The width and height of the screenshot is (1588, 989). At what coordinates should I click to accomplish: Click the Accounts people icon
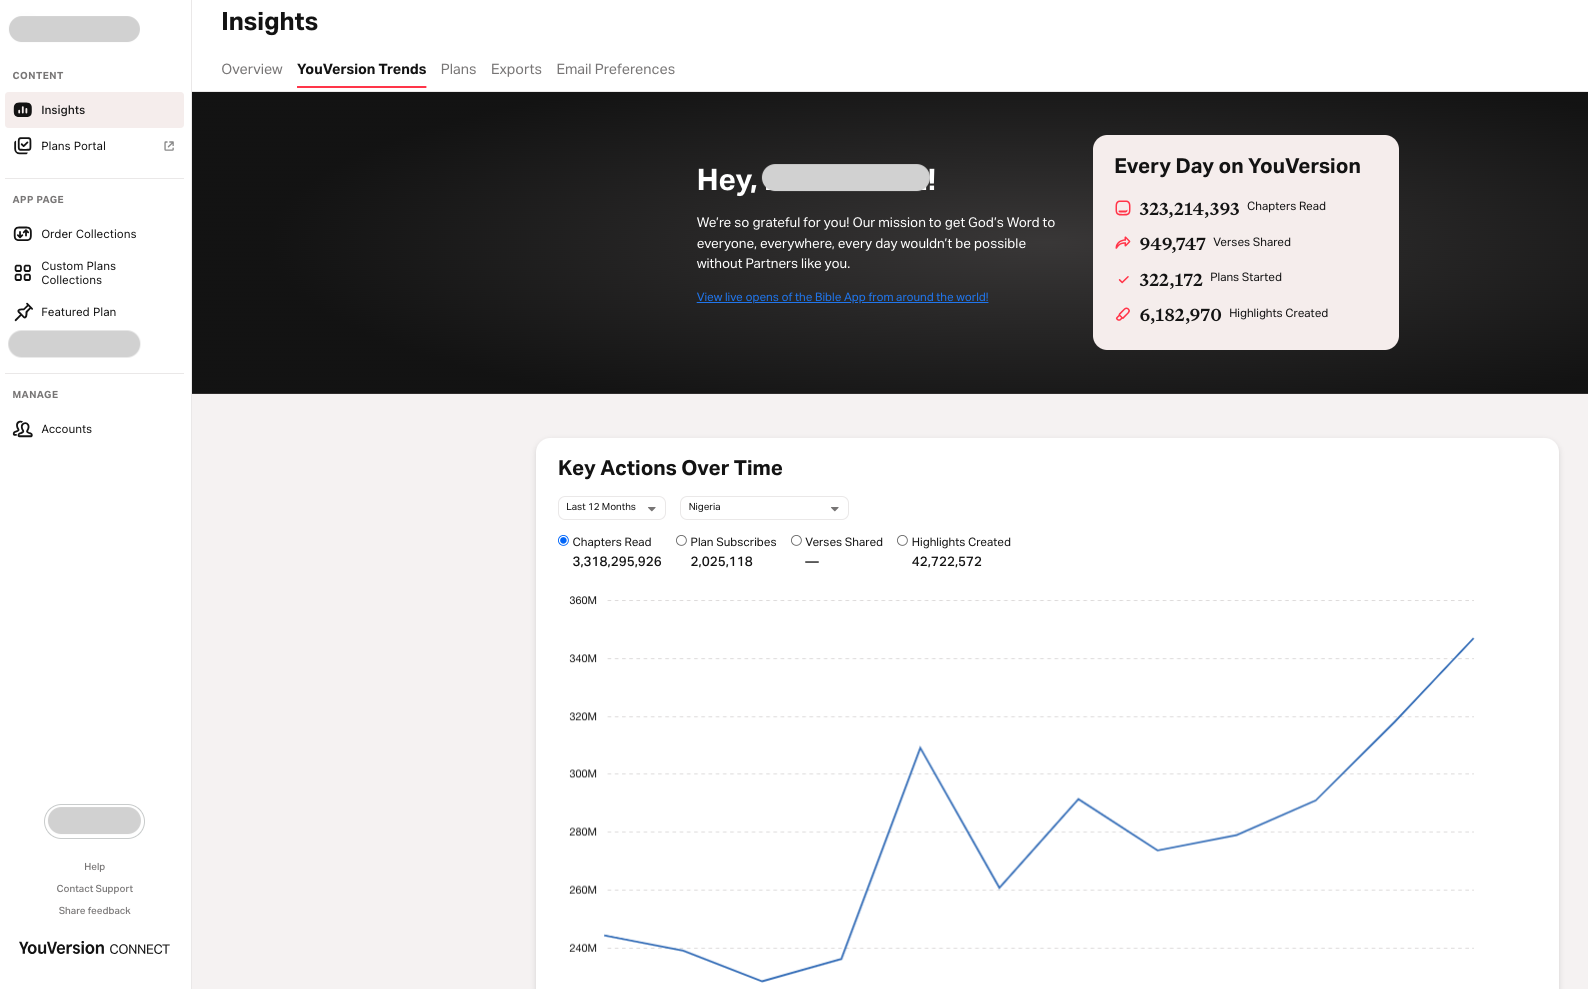point(23,429)
